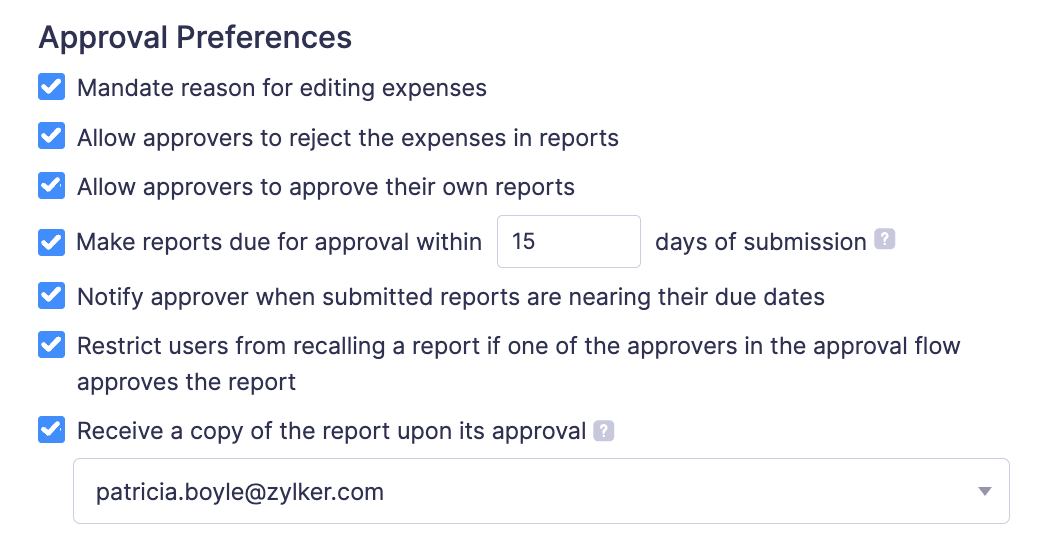Click "Receive a copy of the report" label

[x=331, y=432]
